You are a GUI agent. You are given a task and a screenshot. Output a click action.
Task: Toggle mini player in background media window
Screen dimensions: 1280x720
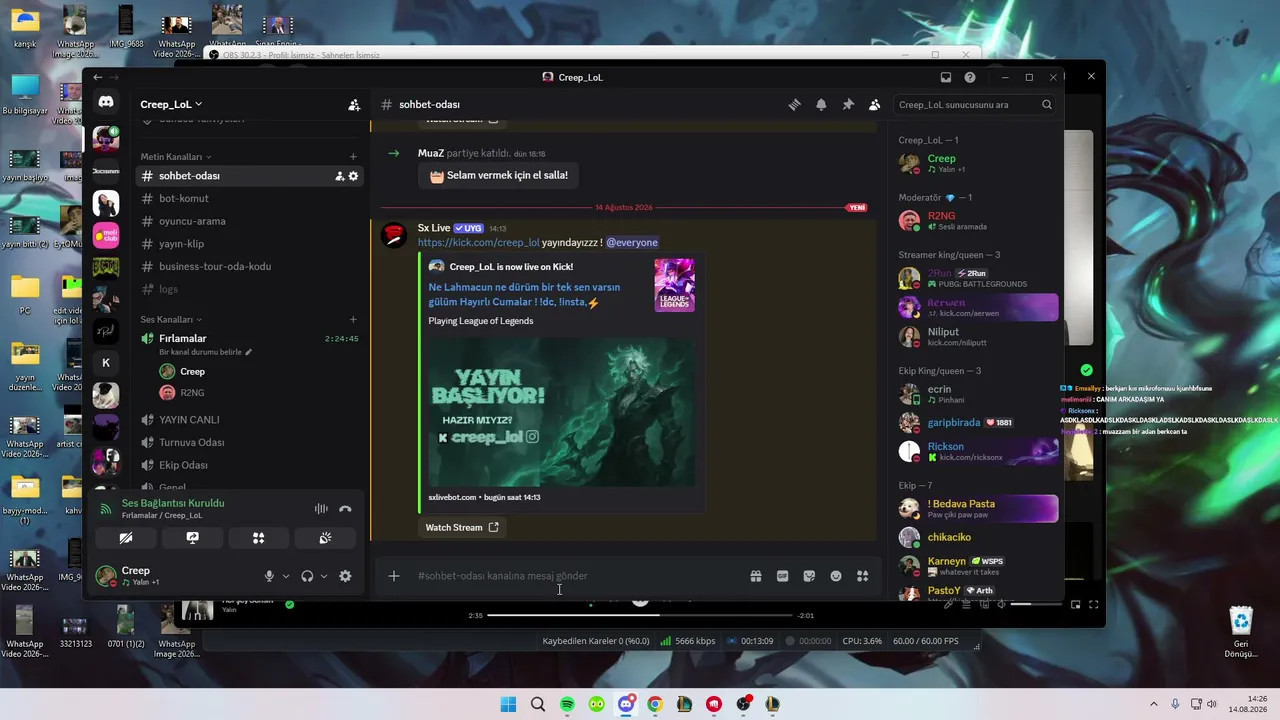pos(1075,604)
